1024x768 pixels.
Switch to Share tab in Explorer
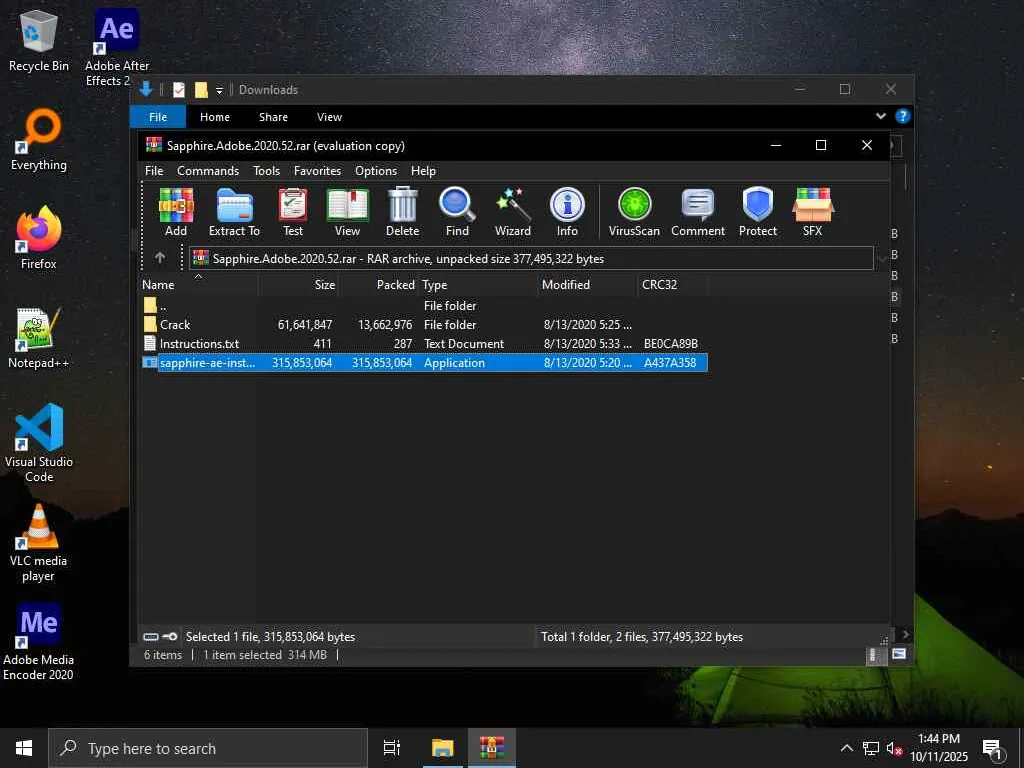point(273,117)
